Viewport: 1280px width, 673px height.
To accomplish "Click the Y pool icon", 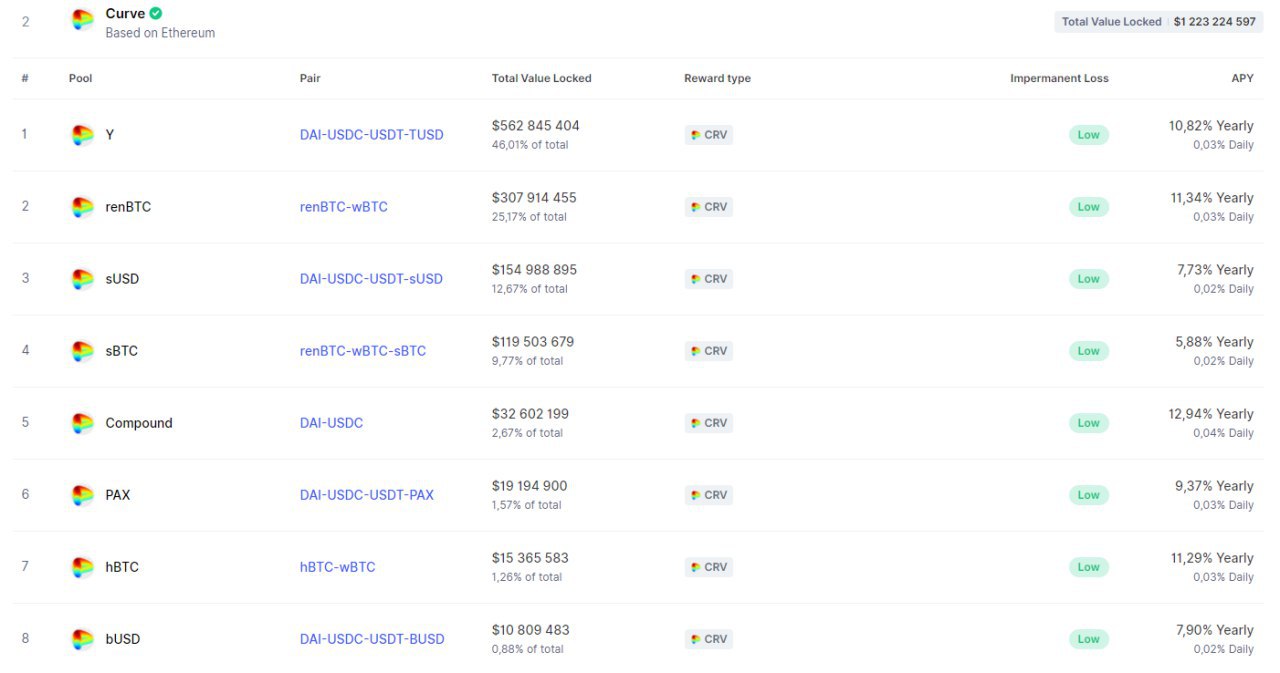I will coord(82,135).
